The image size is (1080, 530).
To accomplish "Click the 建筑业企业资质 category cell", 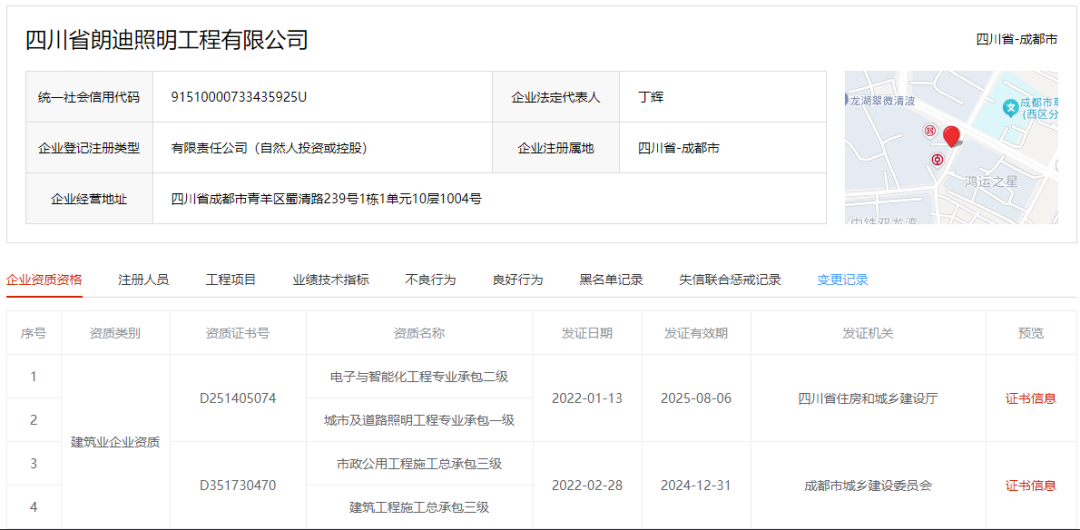I will point(115,442).
